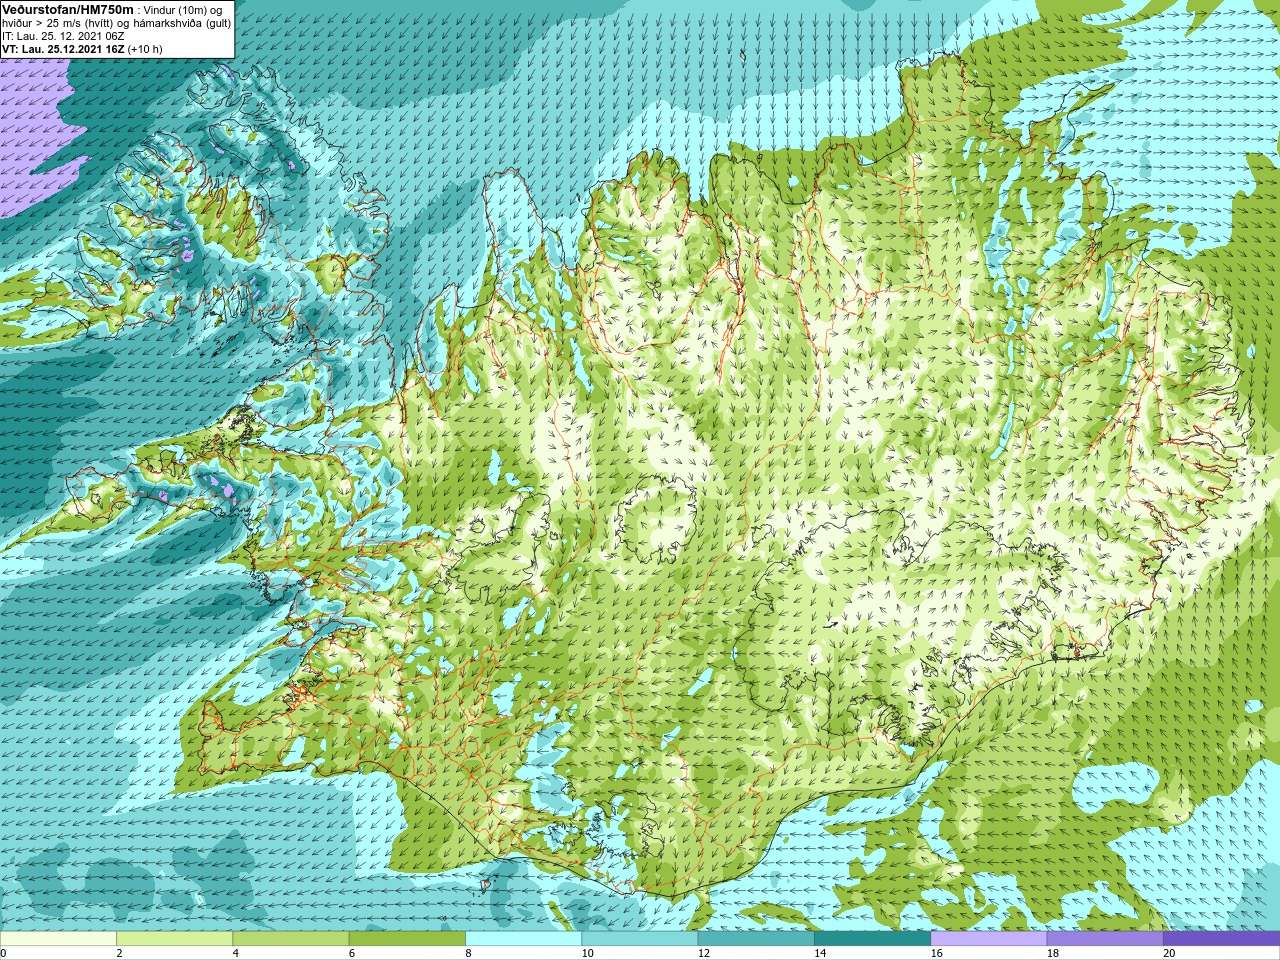Click the scale label '2'

pos(119,953)
